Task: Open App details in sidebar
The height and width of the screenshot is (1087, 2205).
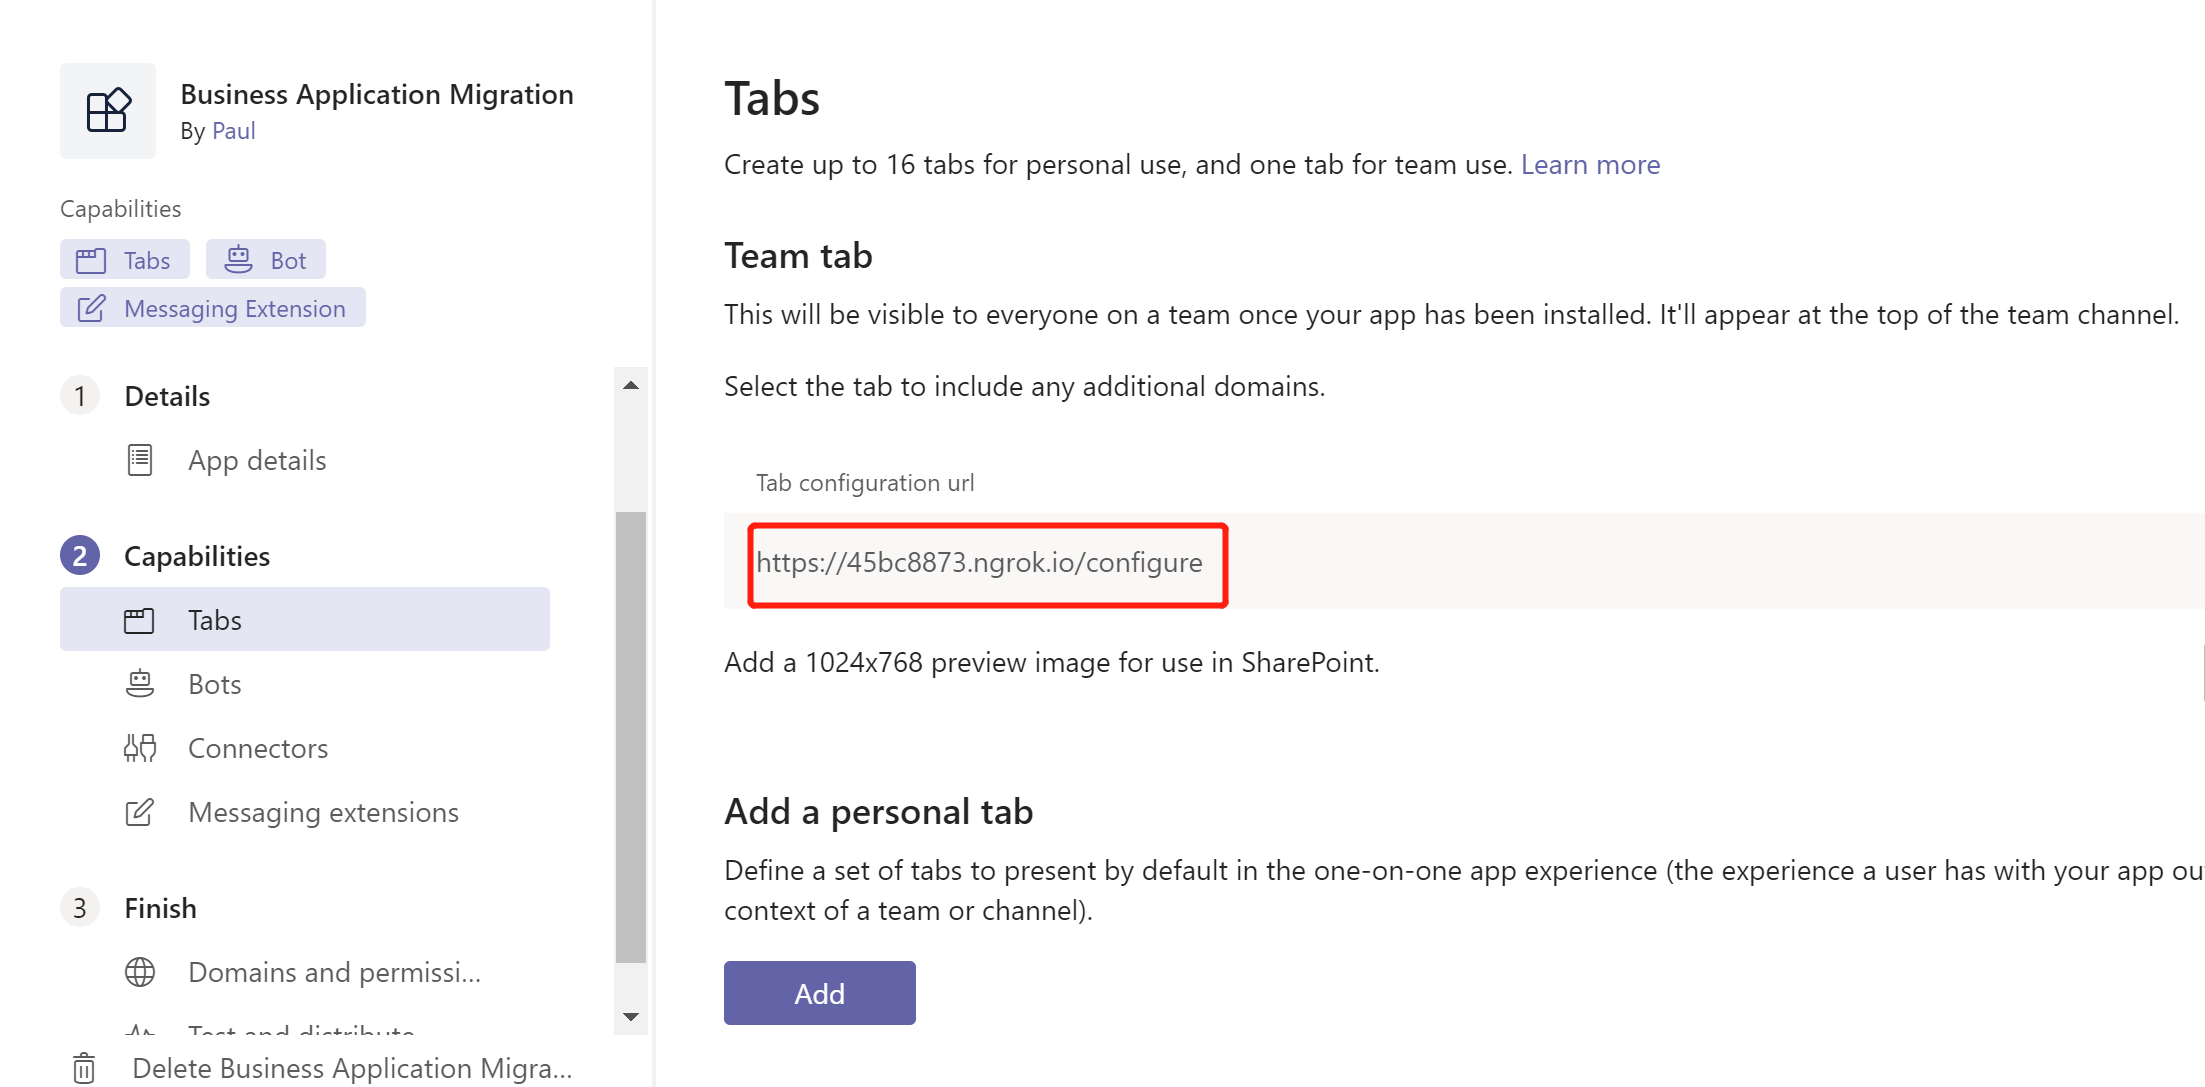Action: coord(257,460)
